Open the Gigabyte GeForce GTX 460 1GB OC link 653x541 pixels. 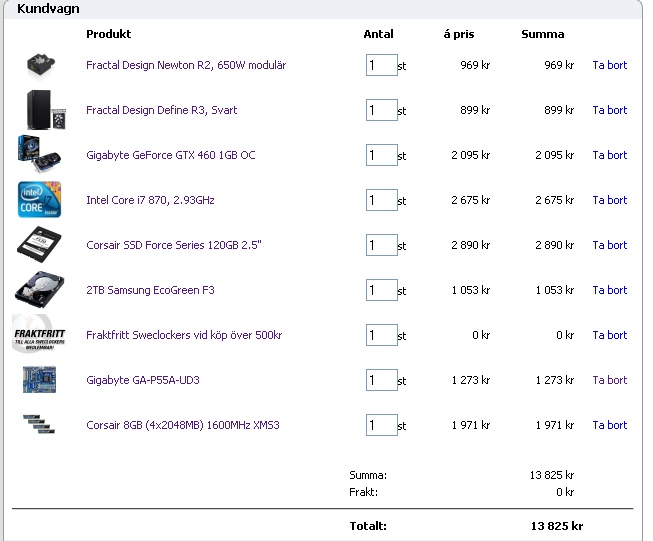tap(170, 155)
